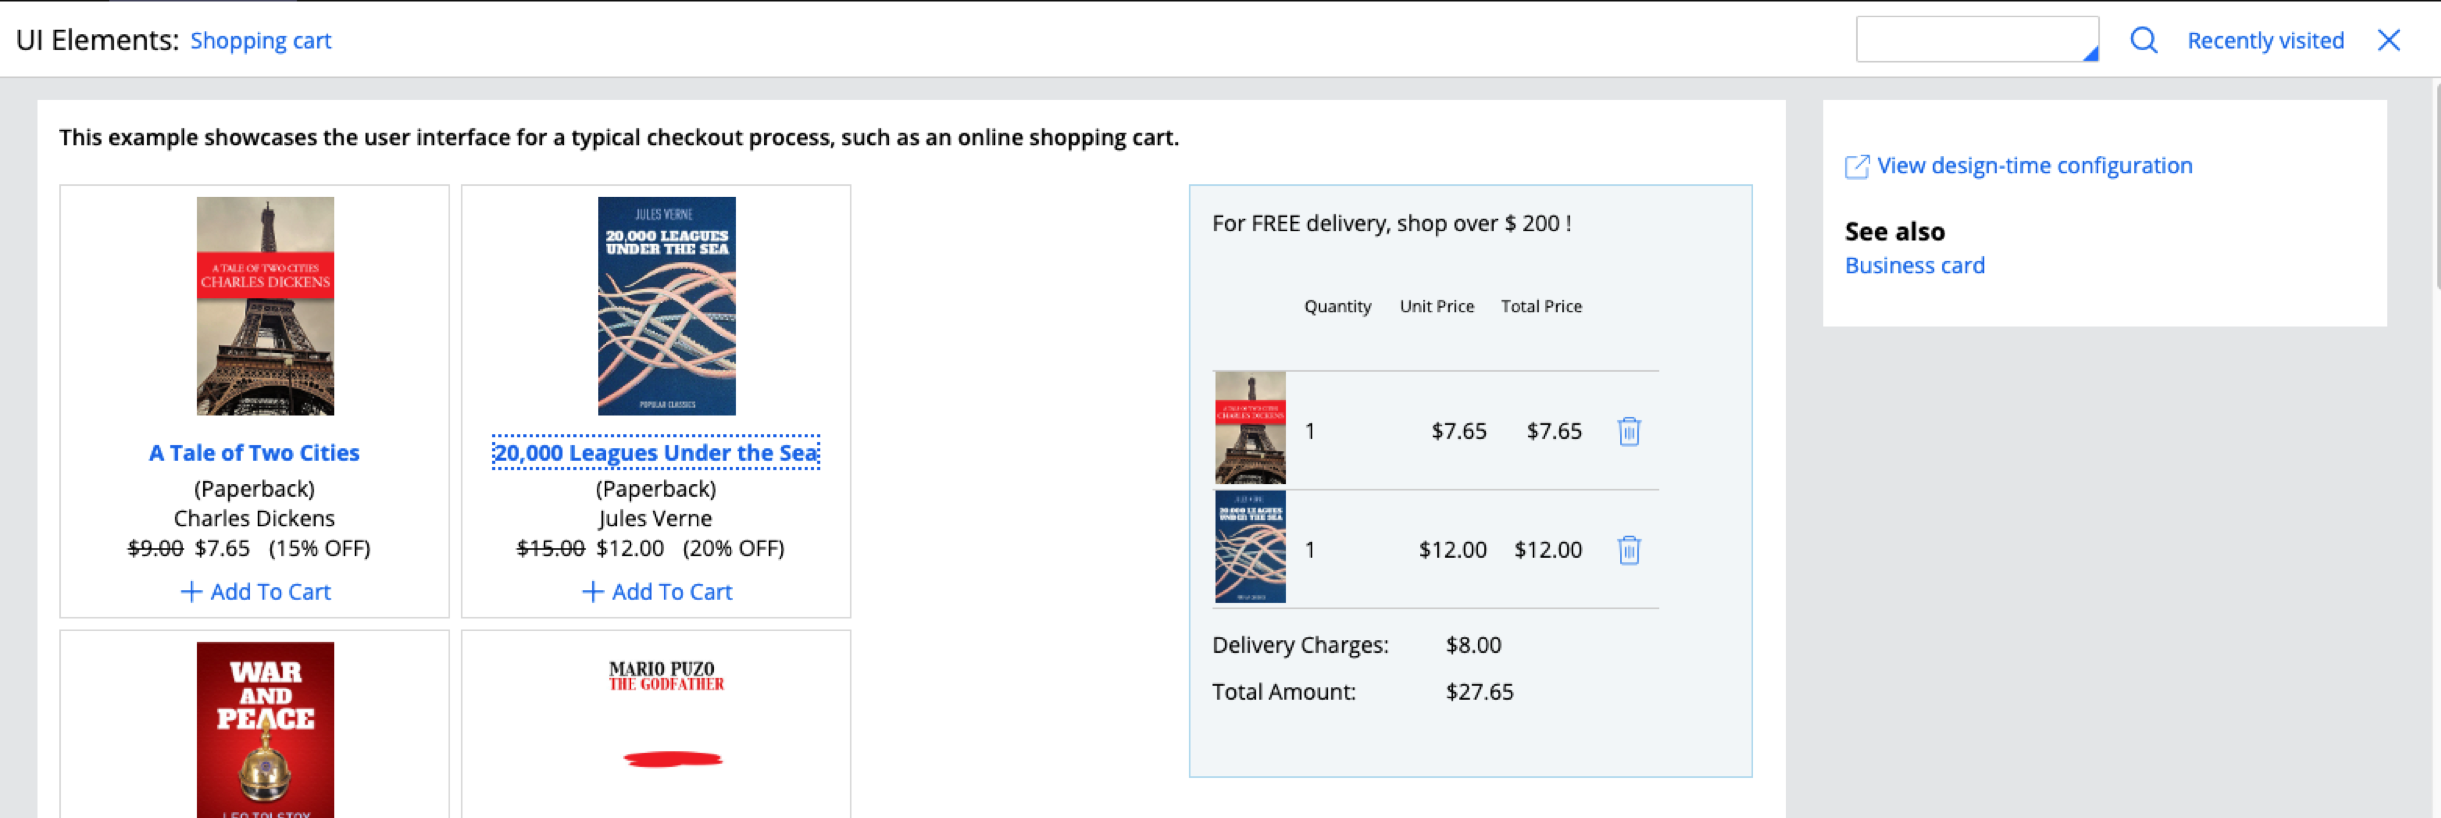Screen dimensions: 2441x818
Task: Open the search field autocomplete arrow
Action: [x=2090, y=54]
